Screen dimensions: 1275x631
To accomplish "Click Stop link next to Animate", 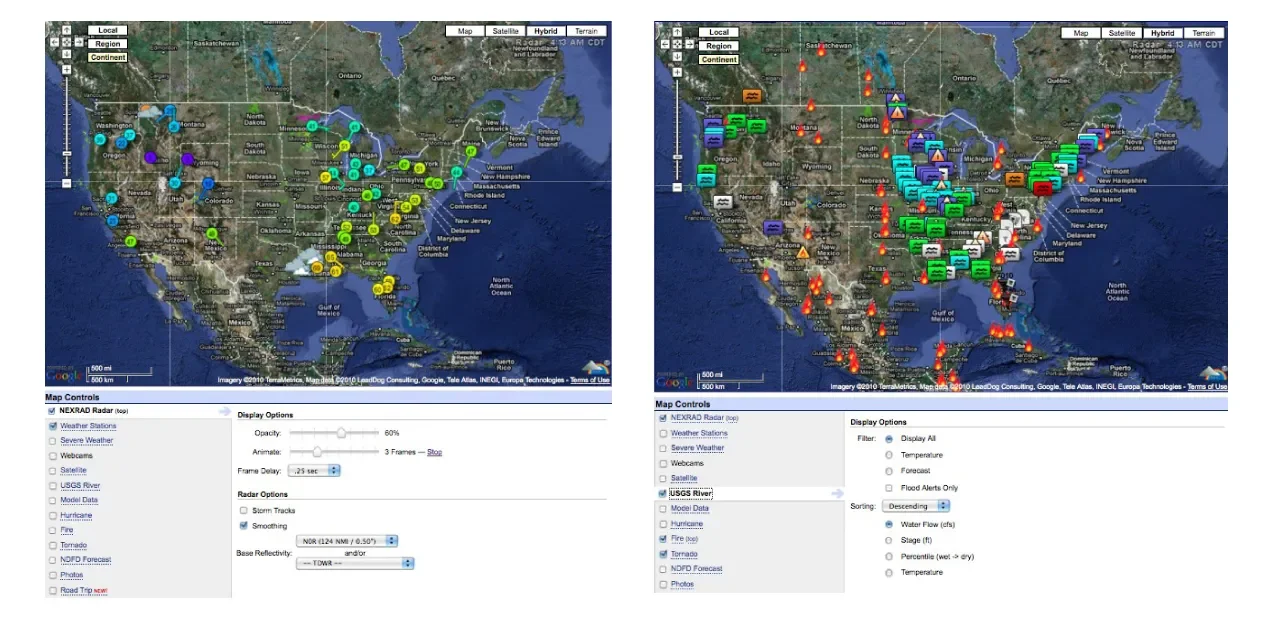I will point(434,452).
